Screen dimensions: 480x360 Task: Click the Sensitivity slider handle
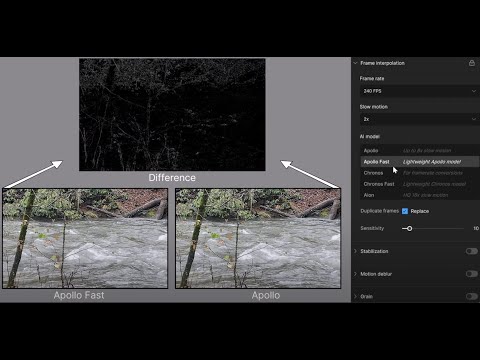pos(409,228)
